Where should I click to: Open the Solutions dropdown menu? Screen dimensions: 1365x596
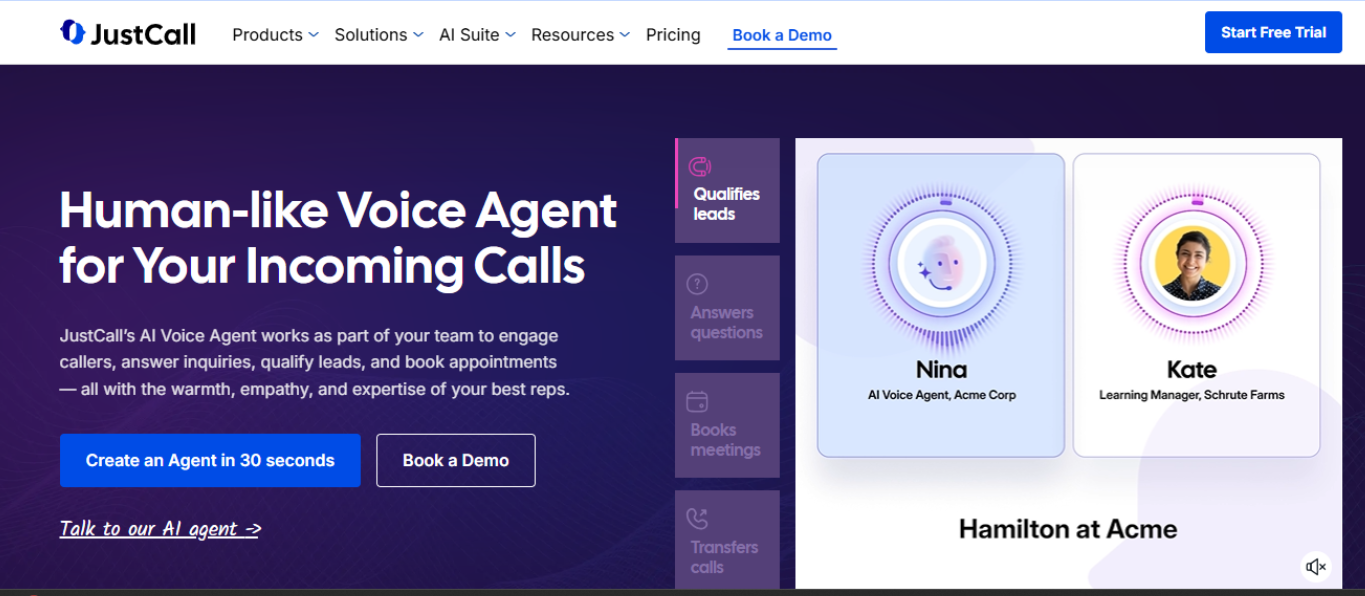tap(378, 35)
